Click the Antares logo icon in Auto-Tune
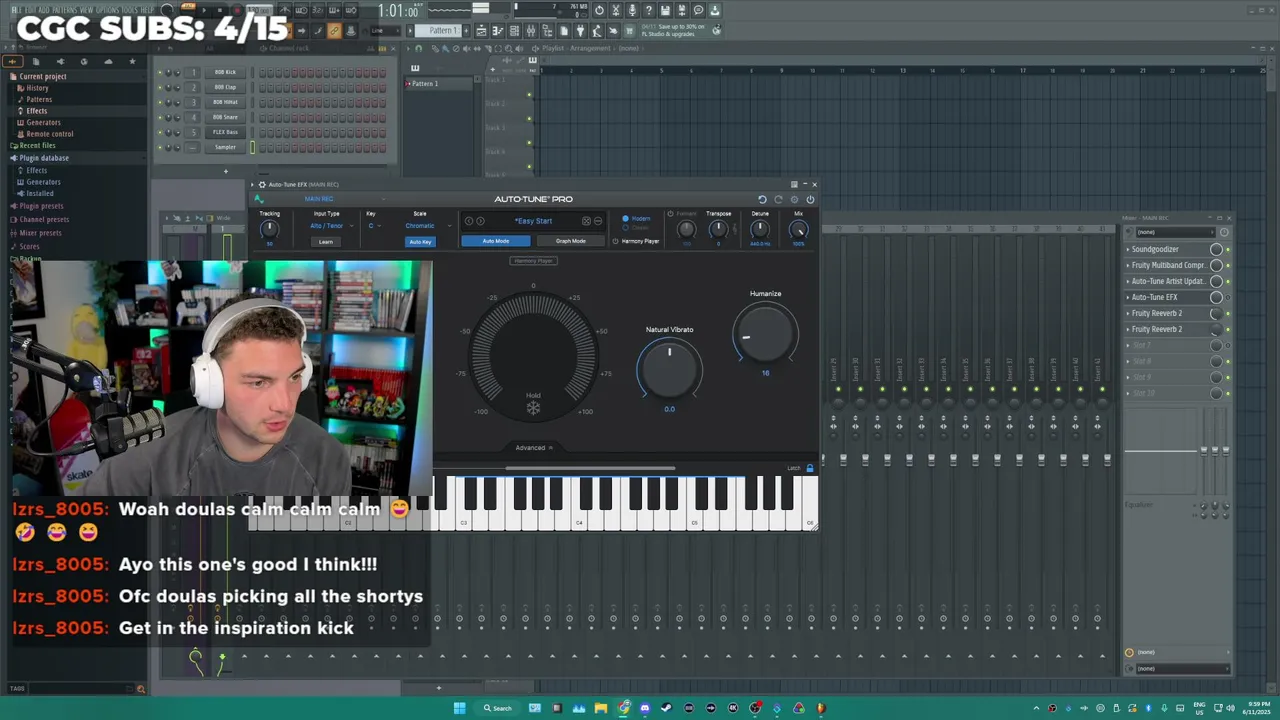The height and width of the screenshot is (720, 1280). pyautogui.click(x=259, y=199)
